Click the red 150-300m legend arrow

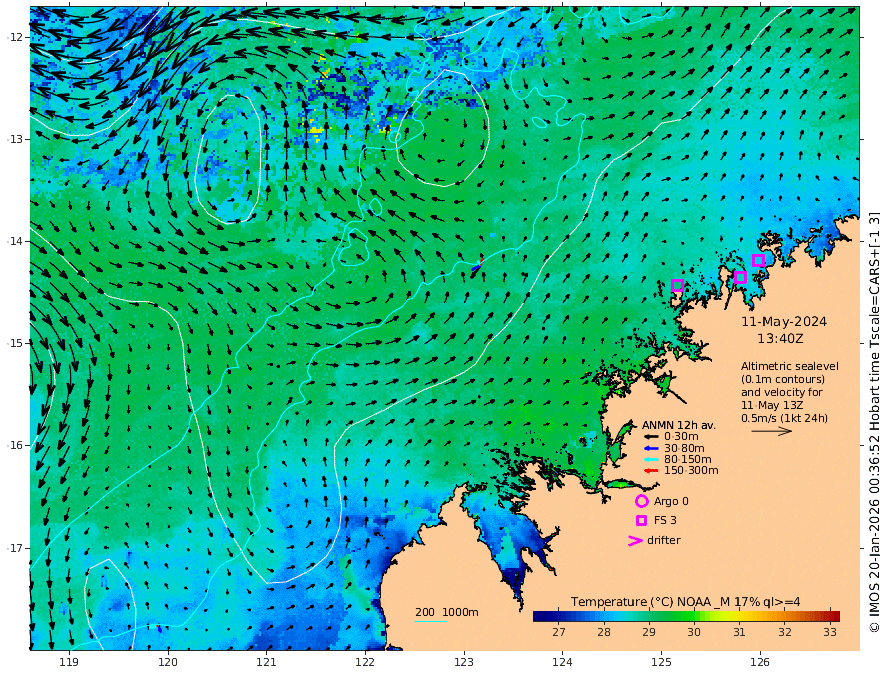[x=651, y=471]
